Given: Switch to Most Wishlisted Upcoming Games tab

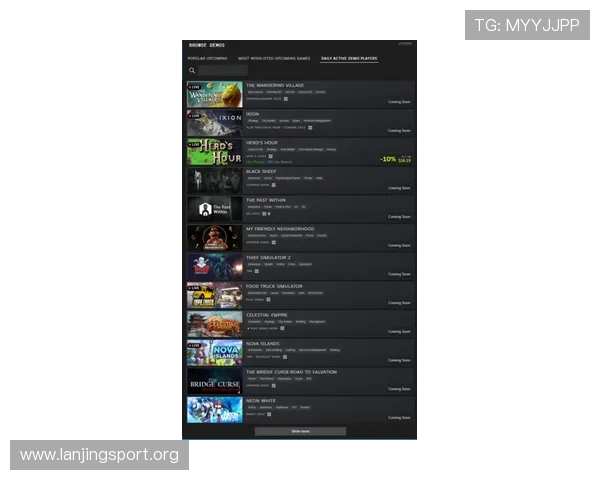Looking at the screenshot, I should tap(274, 59).
